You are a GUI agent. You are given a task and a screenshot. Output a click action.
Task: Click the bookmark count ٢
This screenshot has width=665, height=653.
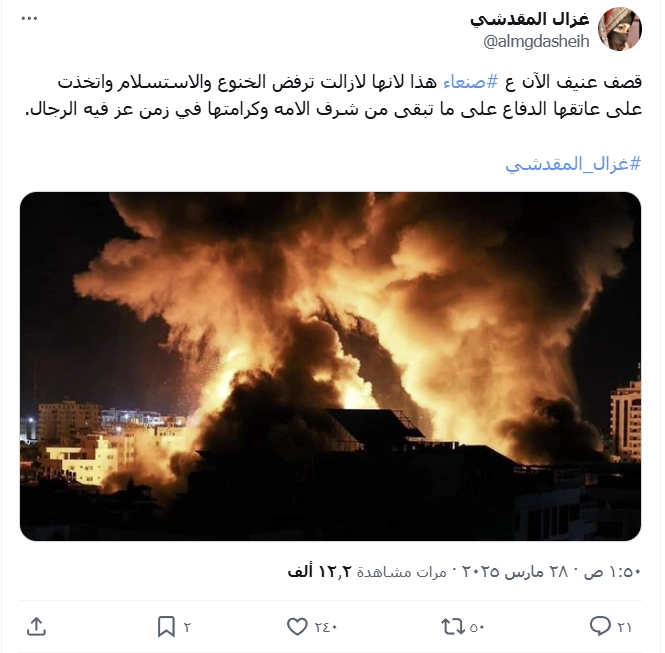point(187,627)
